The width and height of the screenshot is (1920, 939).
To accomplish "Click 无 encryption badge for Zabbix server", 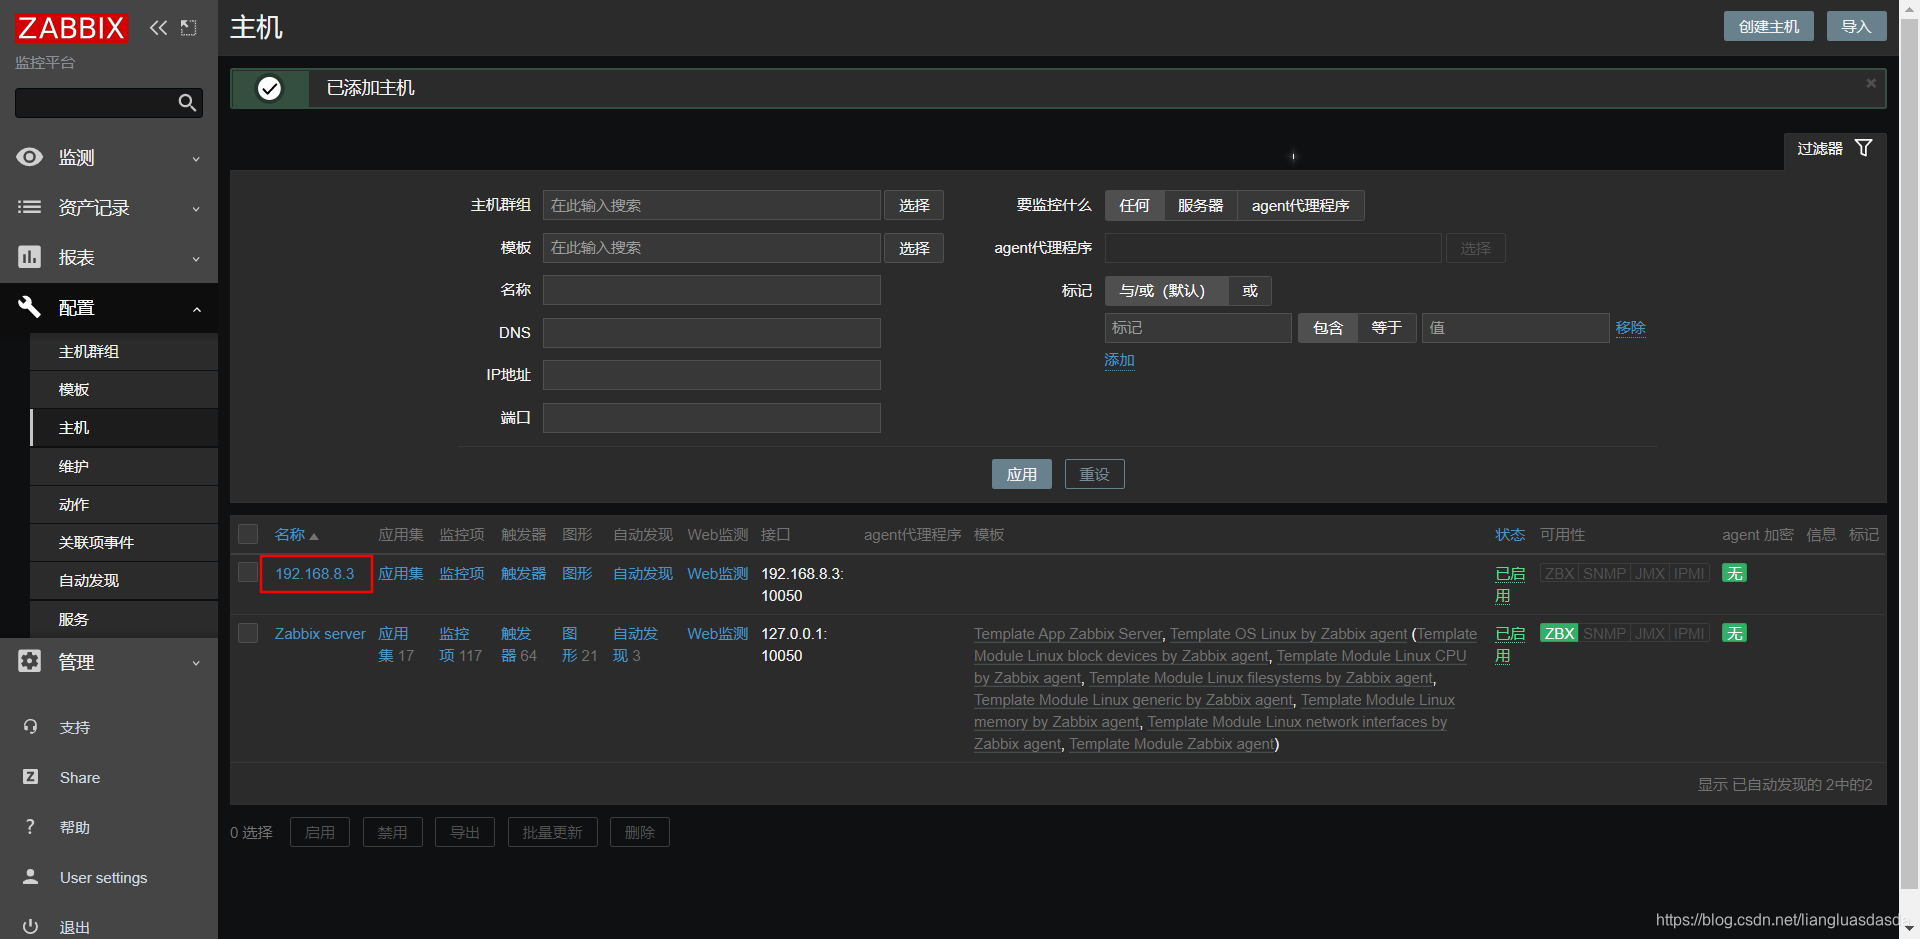I will (x=1734, y=633).
